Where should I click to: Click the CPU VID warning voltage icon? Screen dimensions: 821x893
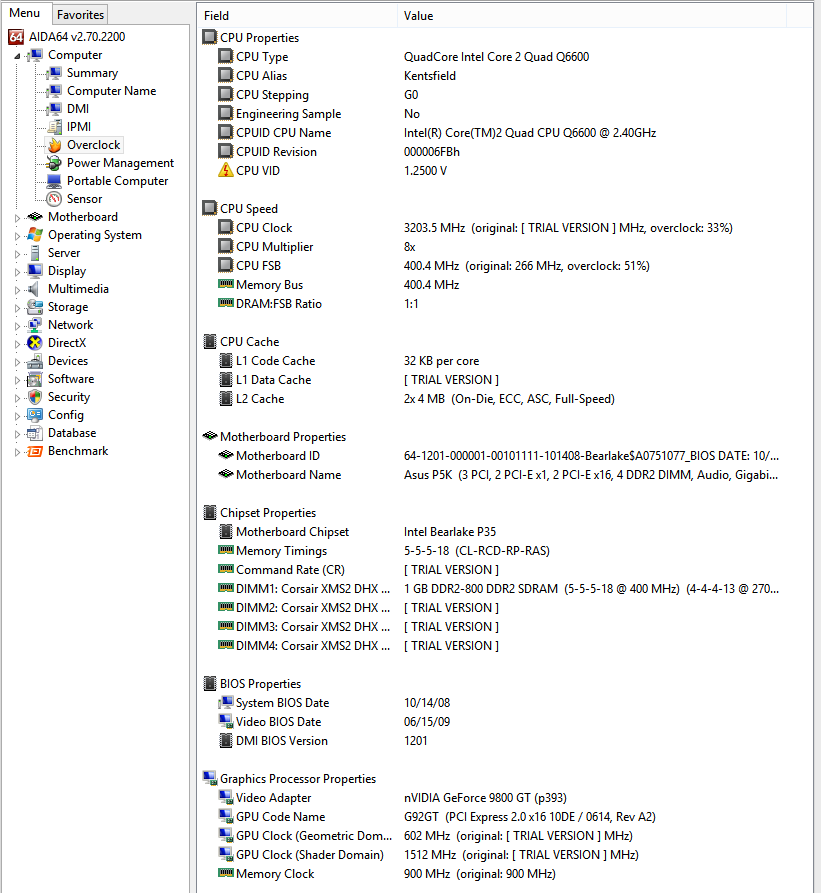(226, 170)
